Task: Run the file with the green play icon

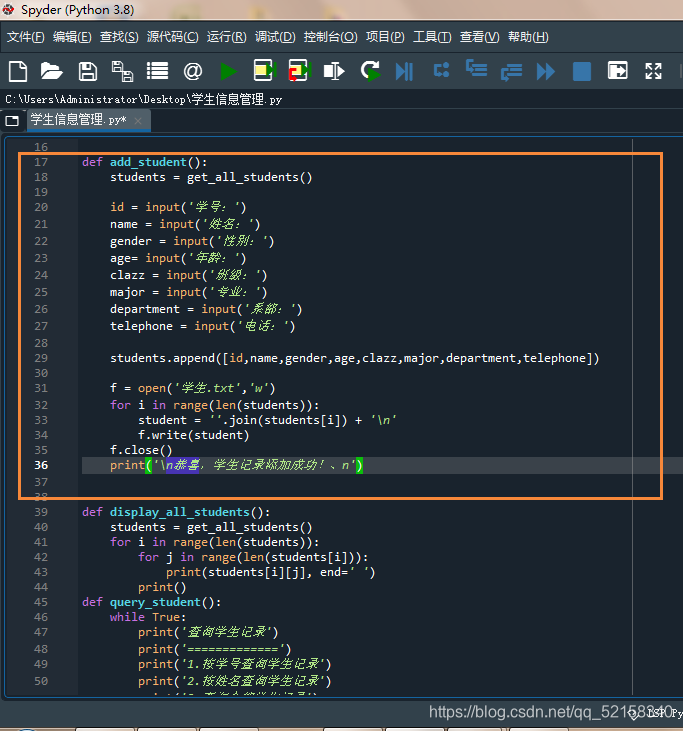Action: click(x=228, y=72)
